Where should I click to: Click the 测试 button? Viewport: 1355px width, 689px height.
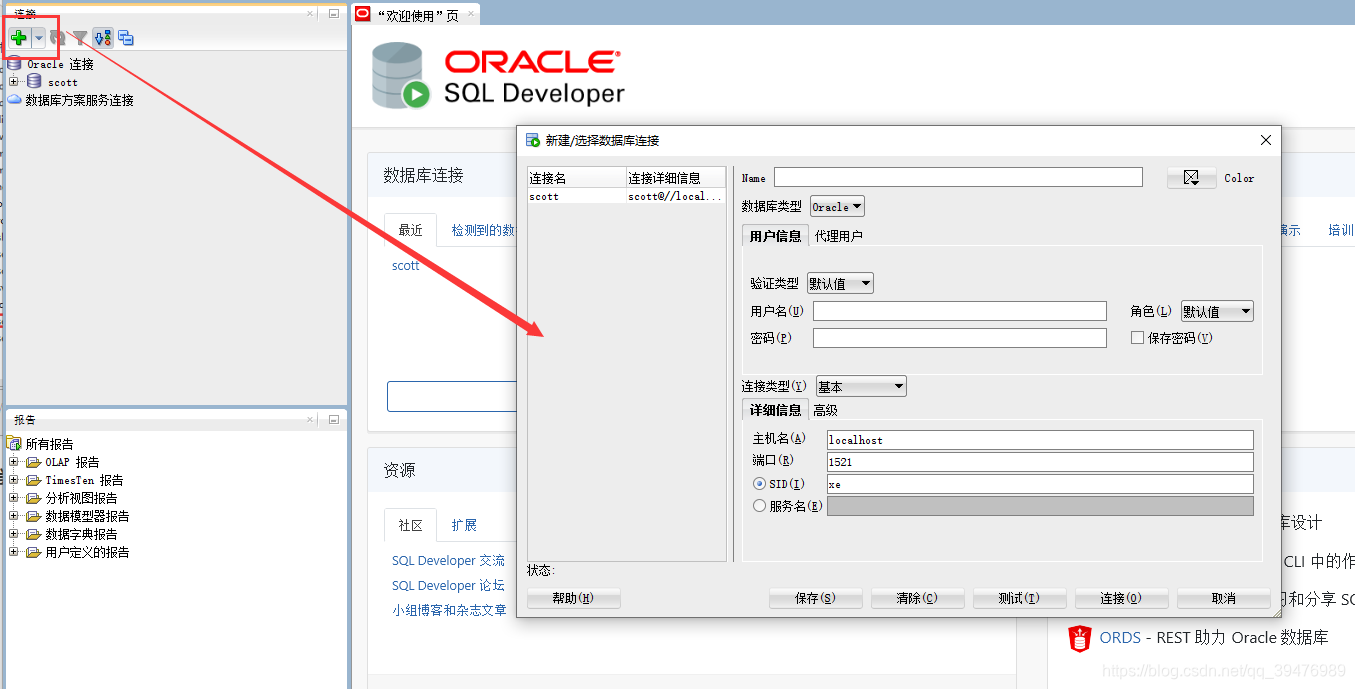[x=1019, y=598]
